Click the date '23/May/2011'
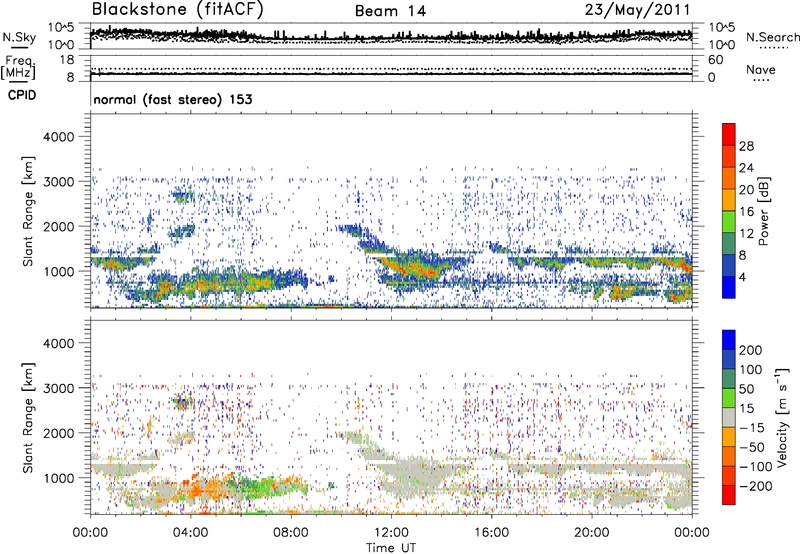 (x=637, y=10)
